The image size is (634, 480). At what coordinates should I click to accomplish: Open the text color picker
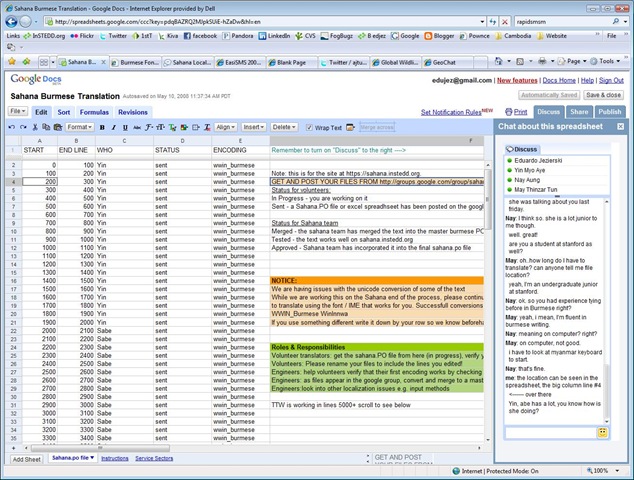(x=172, y=127)
